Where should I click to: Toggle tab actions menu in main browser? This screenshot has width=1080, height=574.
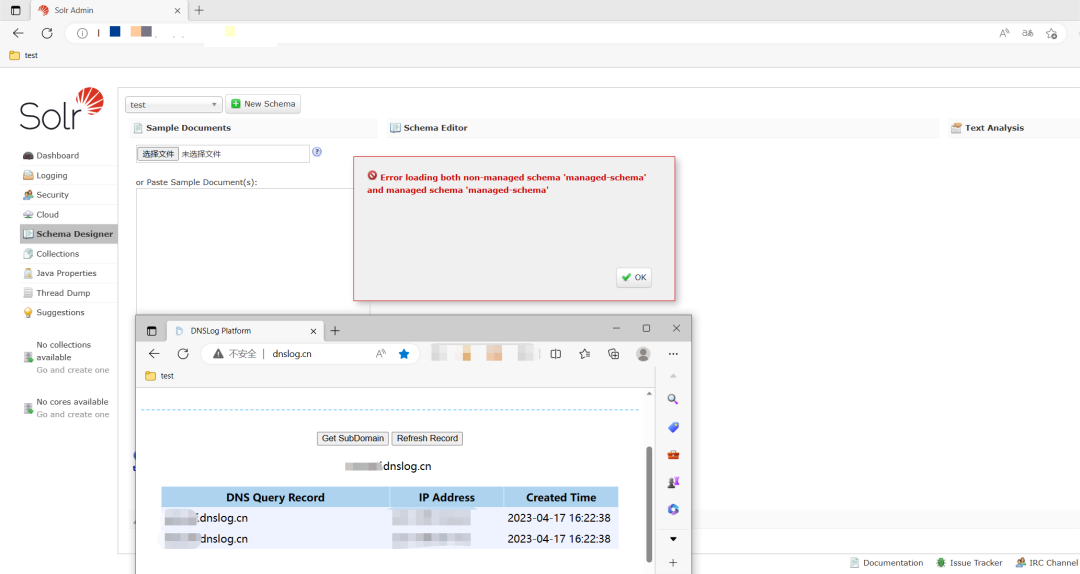pos(15,10)
